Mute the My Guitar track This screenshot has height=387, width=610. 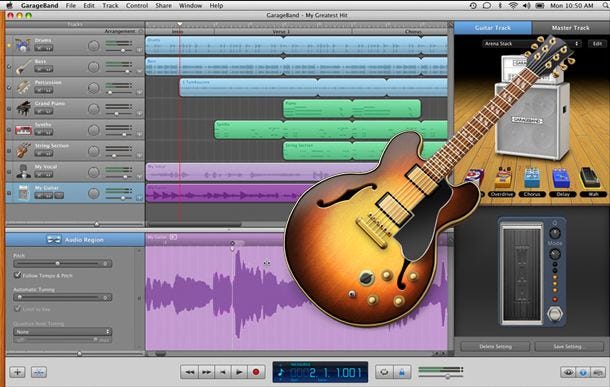pyautogui.click(x=39, y=196)
